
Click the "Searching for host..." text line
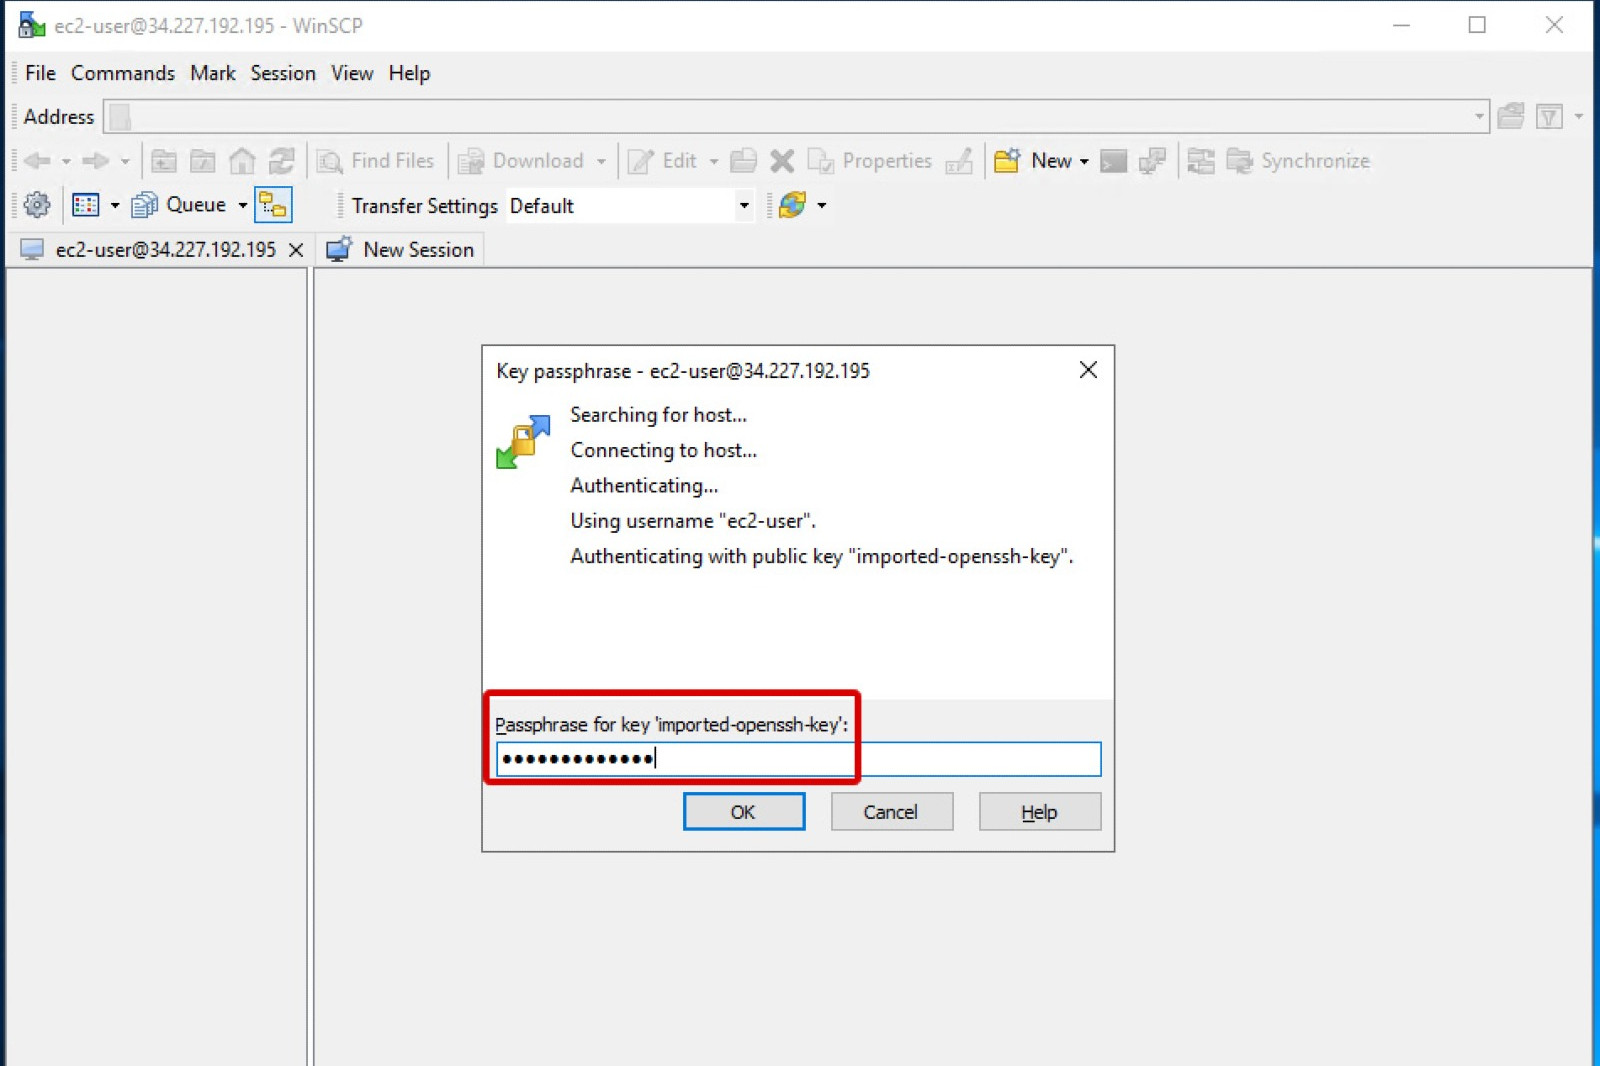tap(658, 415)
